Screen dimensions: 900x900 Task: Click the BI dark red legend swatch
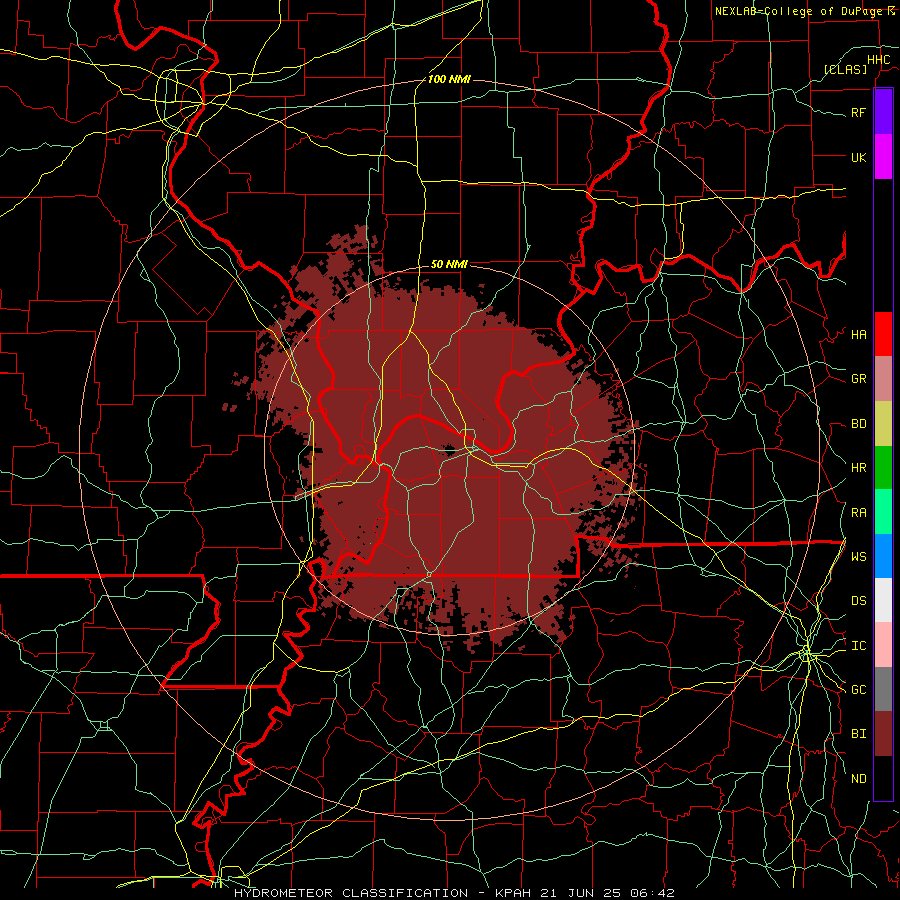[883, 734]
